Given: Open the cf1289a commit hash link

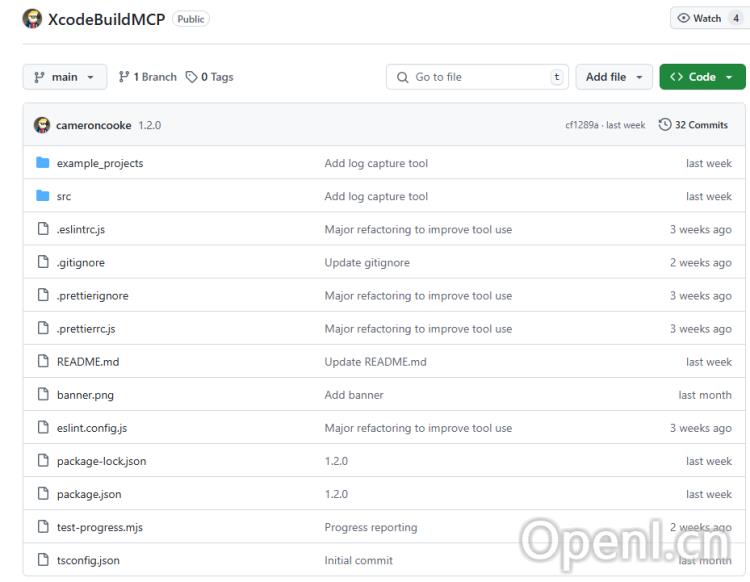Looking at the screenshot, I should point(581,125).
